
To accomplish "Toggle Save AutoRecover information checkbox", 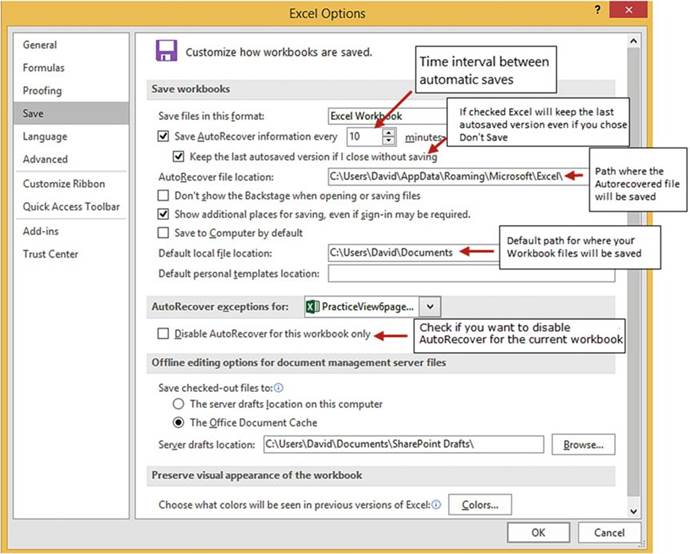I will coord(164,136).
